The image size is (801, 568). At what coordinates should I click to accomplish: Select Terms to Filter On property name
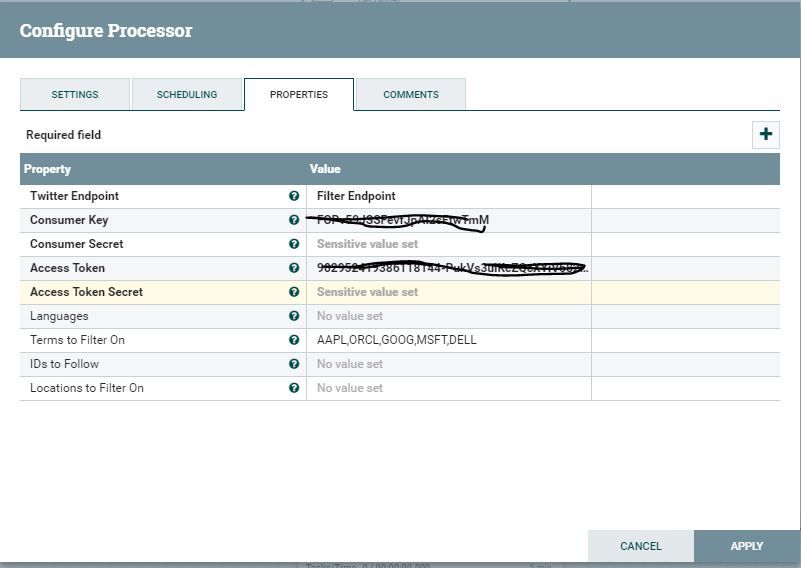(77, 340)
